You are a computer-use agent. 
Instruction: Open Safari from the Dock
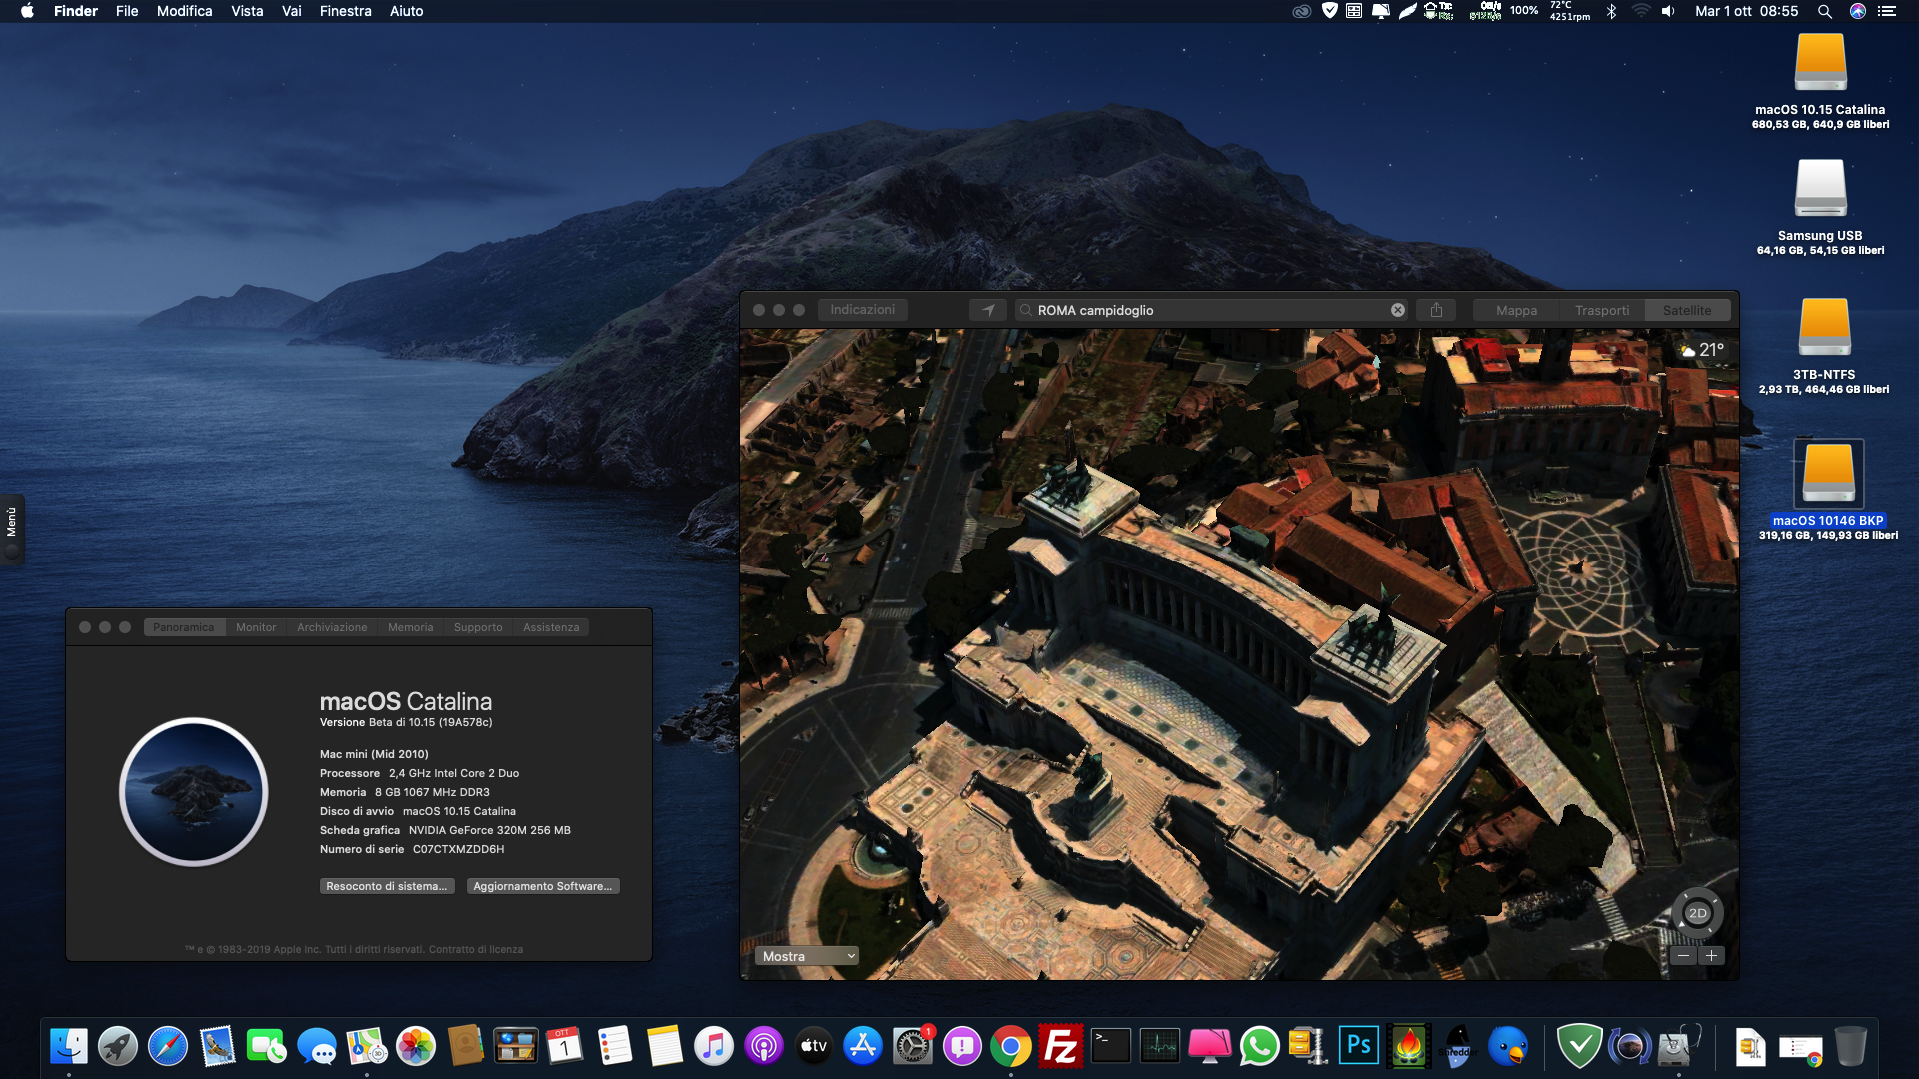pyautogui.click(x=168, y=1046)
